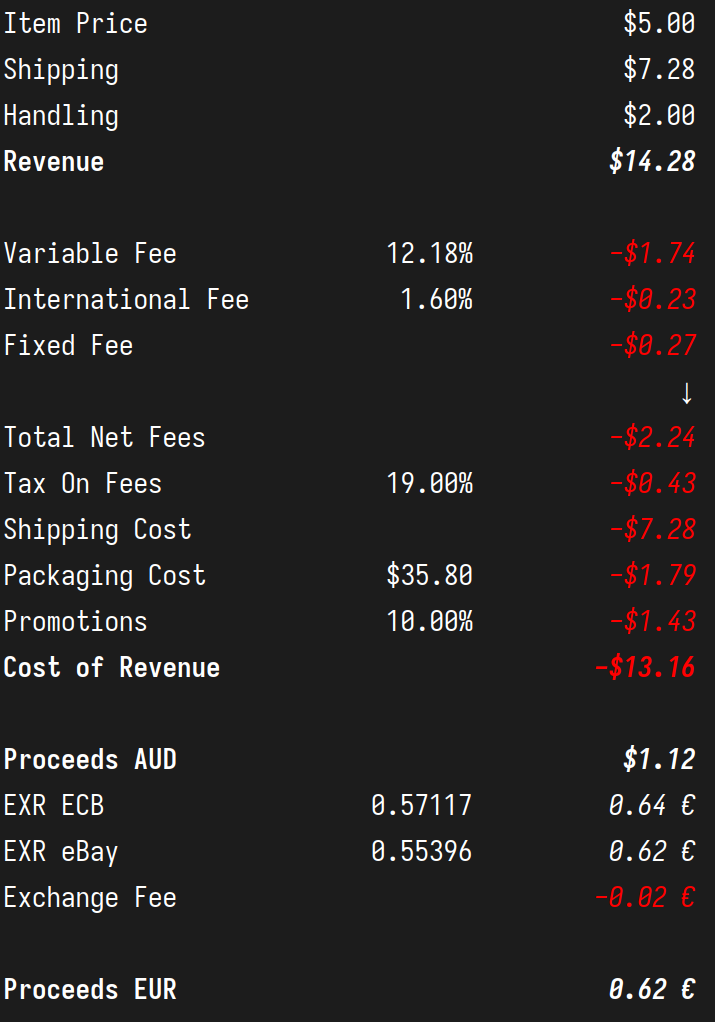The image size is (715, 1022).
Task: Select the Shipping amount in the revenue section
Action: (x=658, y=70)
